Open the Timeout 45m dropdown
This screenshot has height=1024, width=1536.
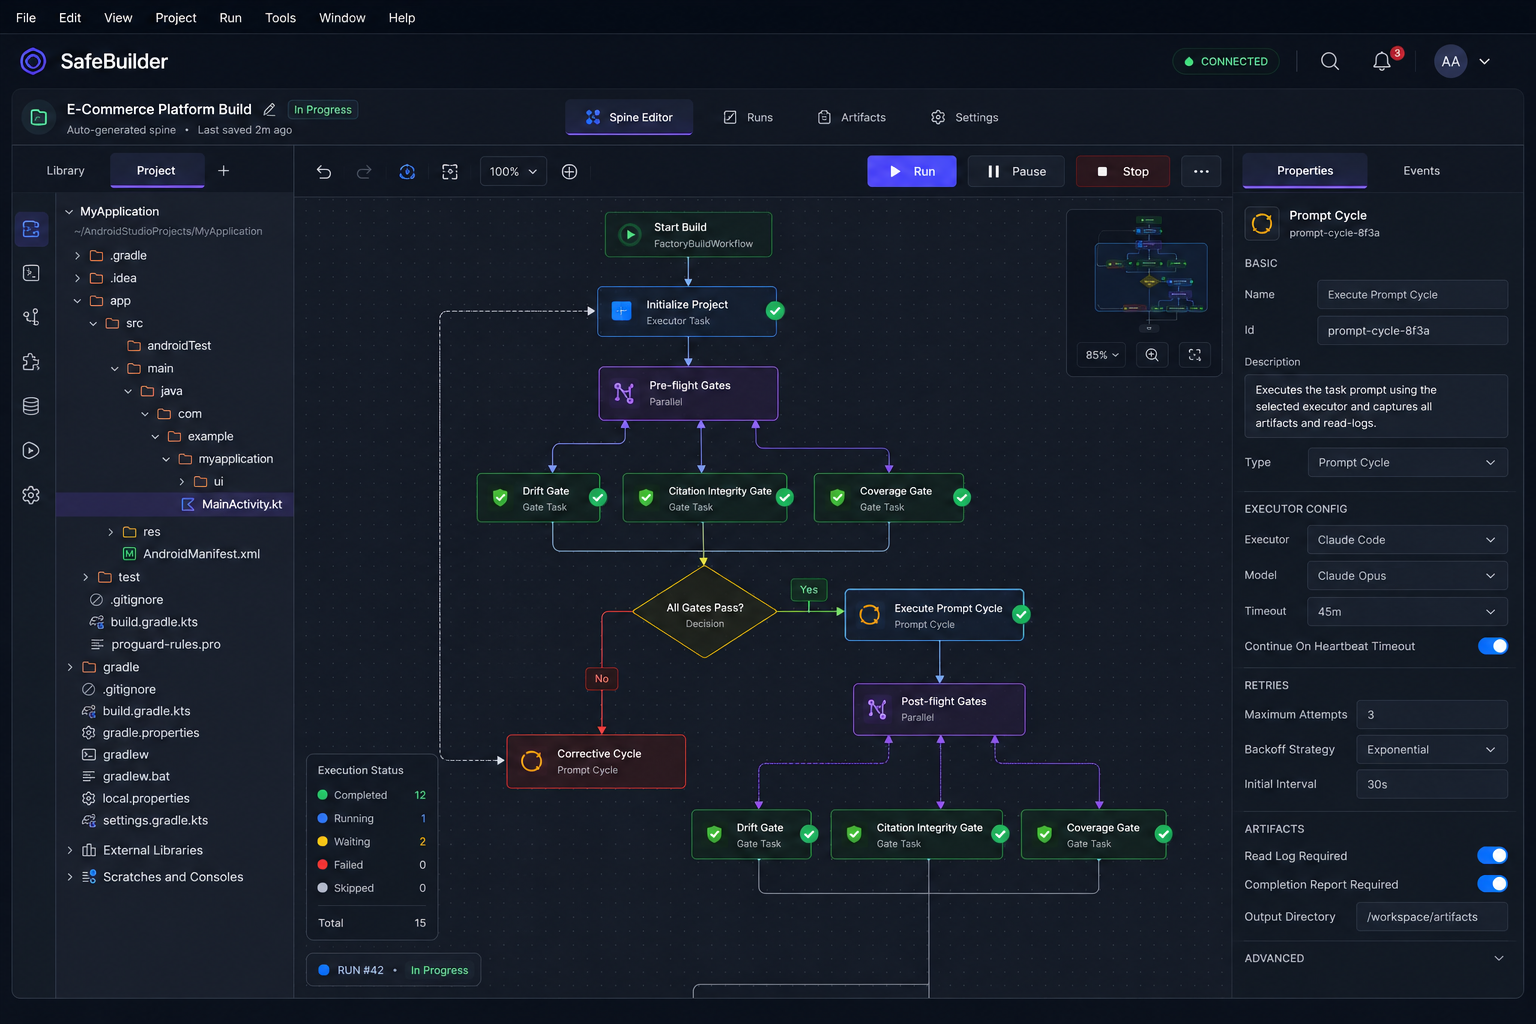[x=1407, y=612]
